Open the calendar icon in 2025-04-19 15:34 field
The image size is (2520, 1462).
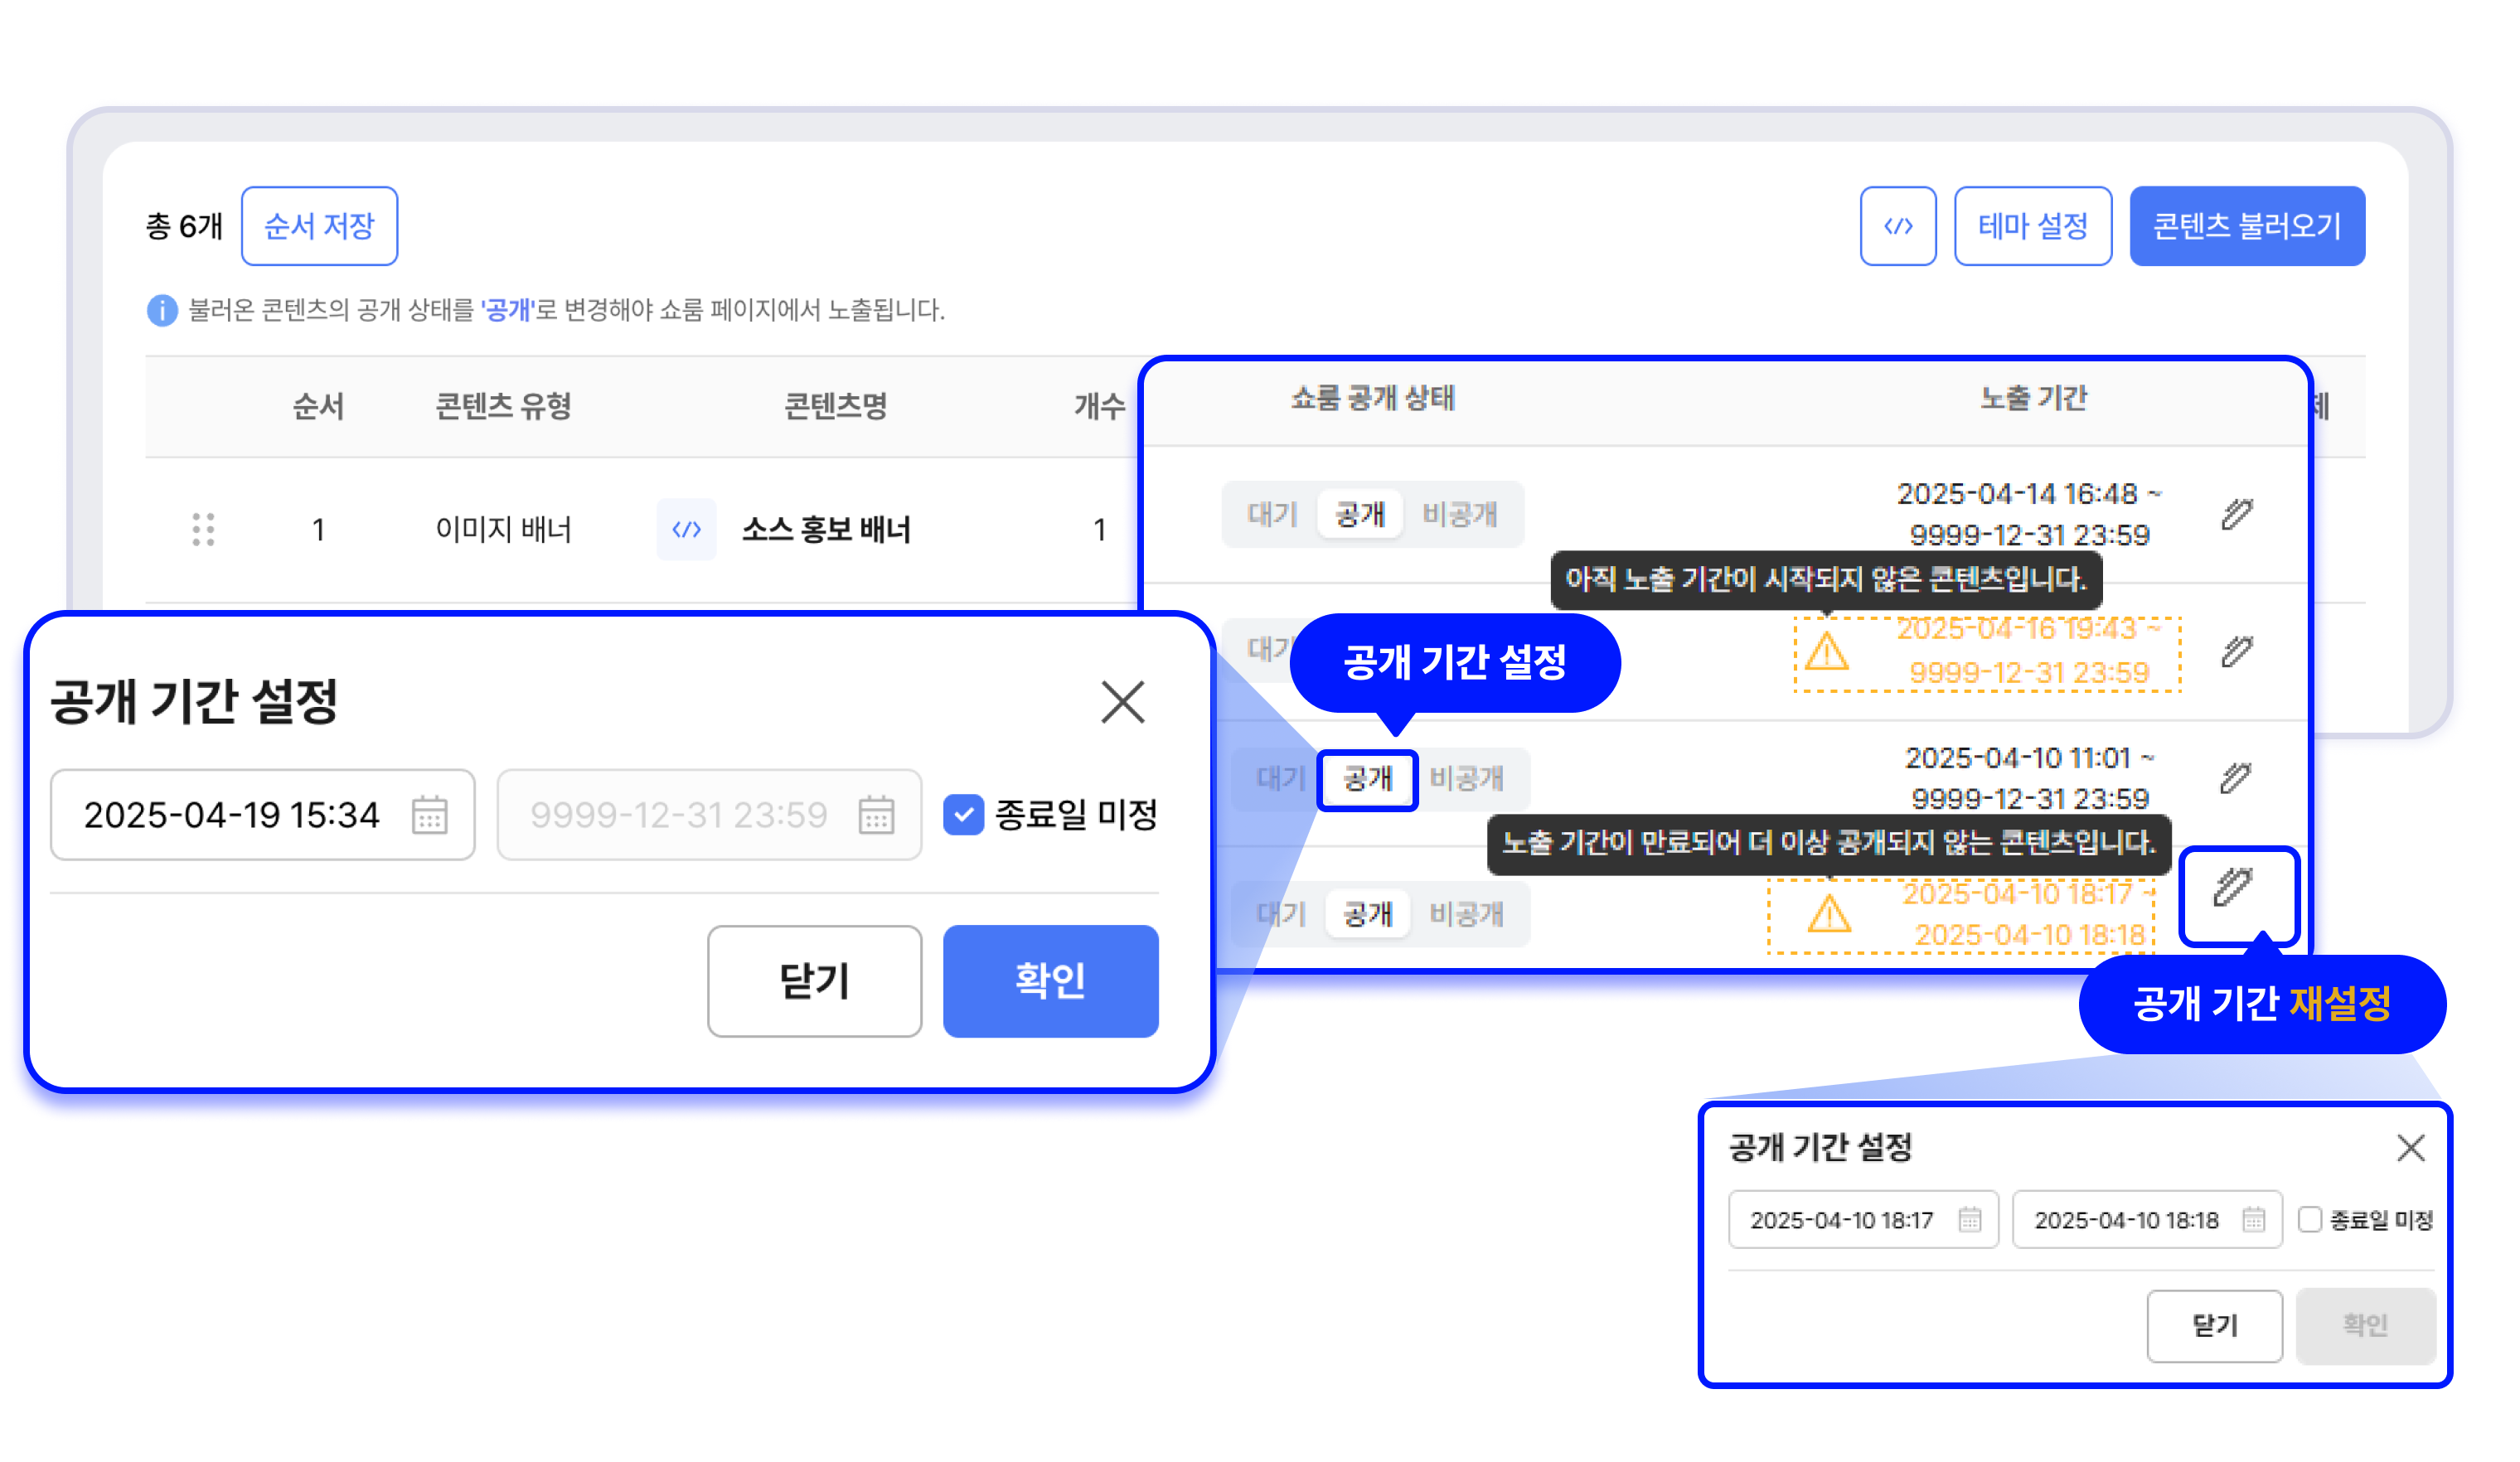(430, 815)
